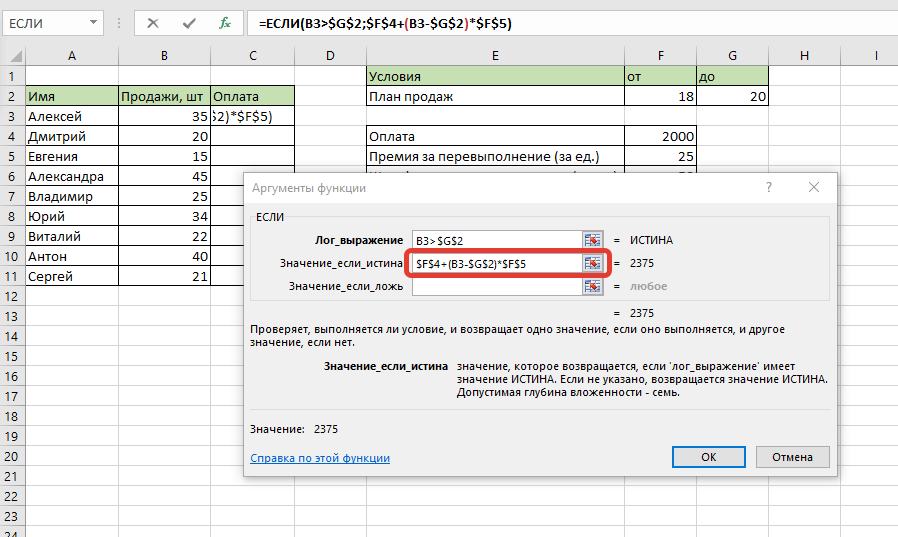Viewport: 898px width, 537px height.
Task: Click the Условия header cell
Action: click(x=495, y=76)
